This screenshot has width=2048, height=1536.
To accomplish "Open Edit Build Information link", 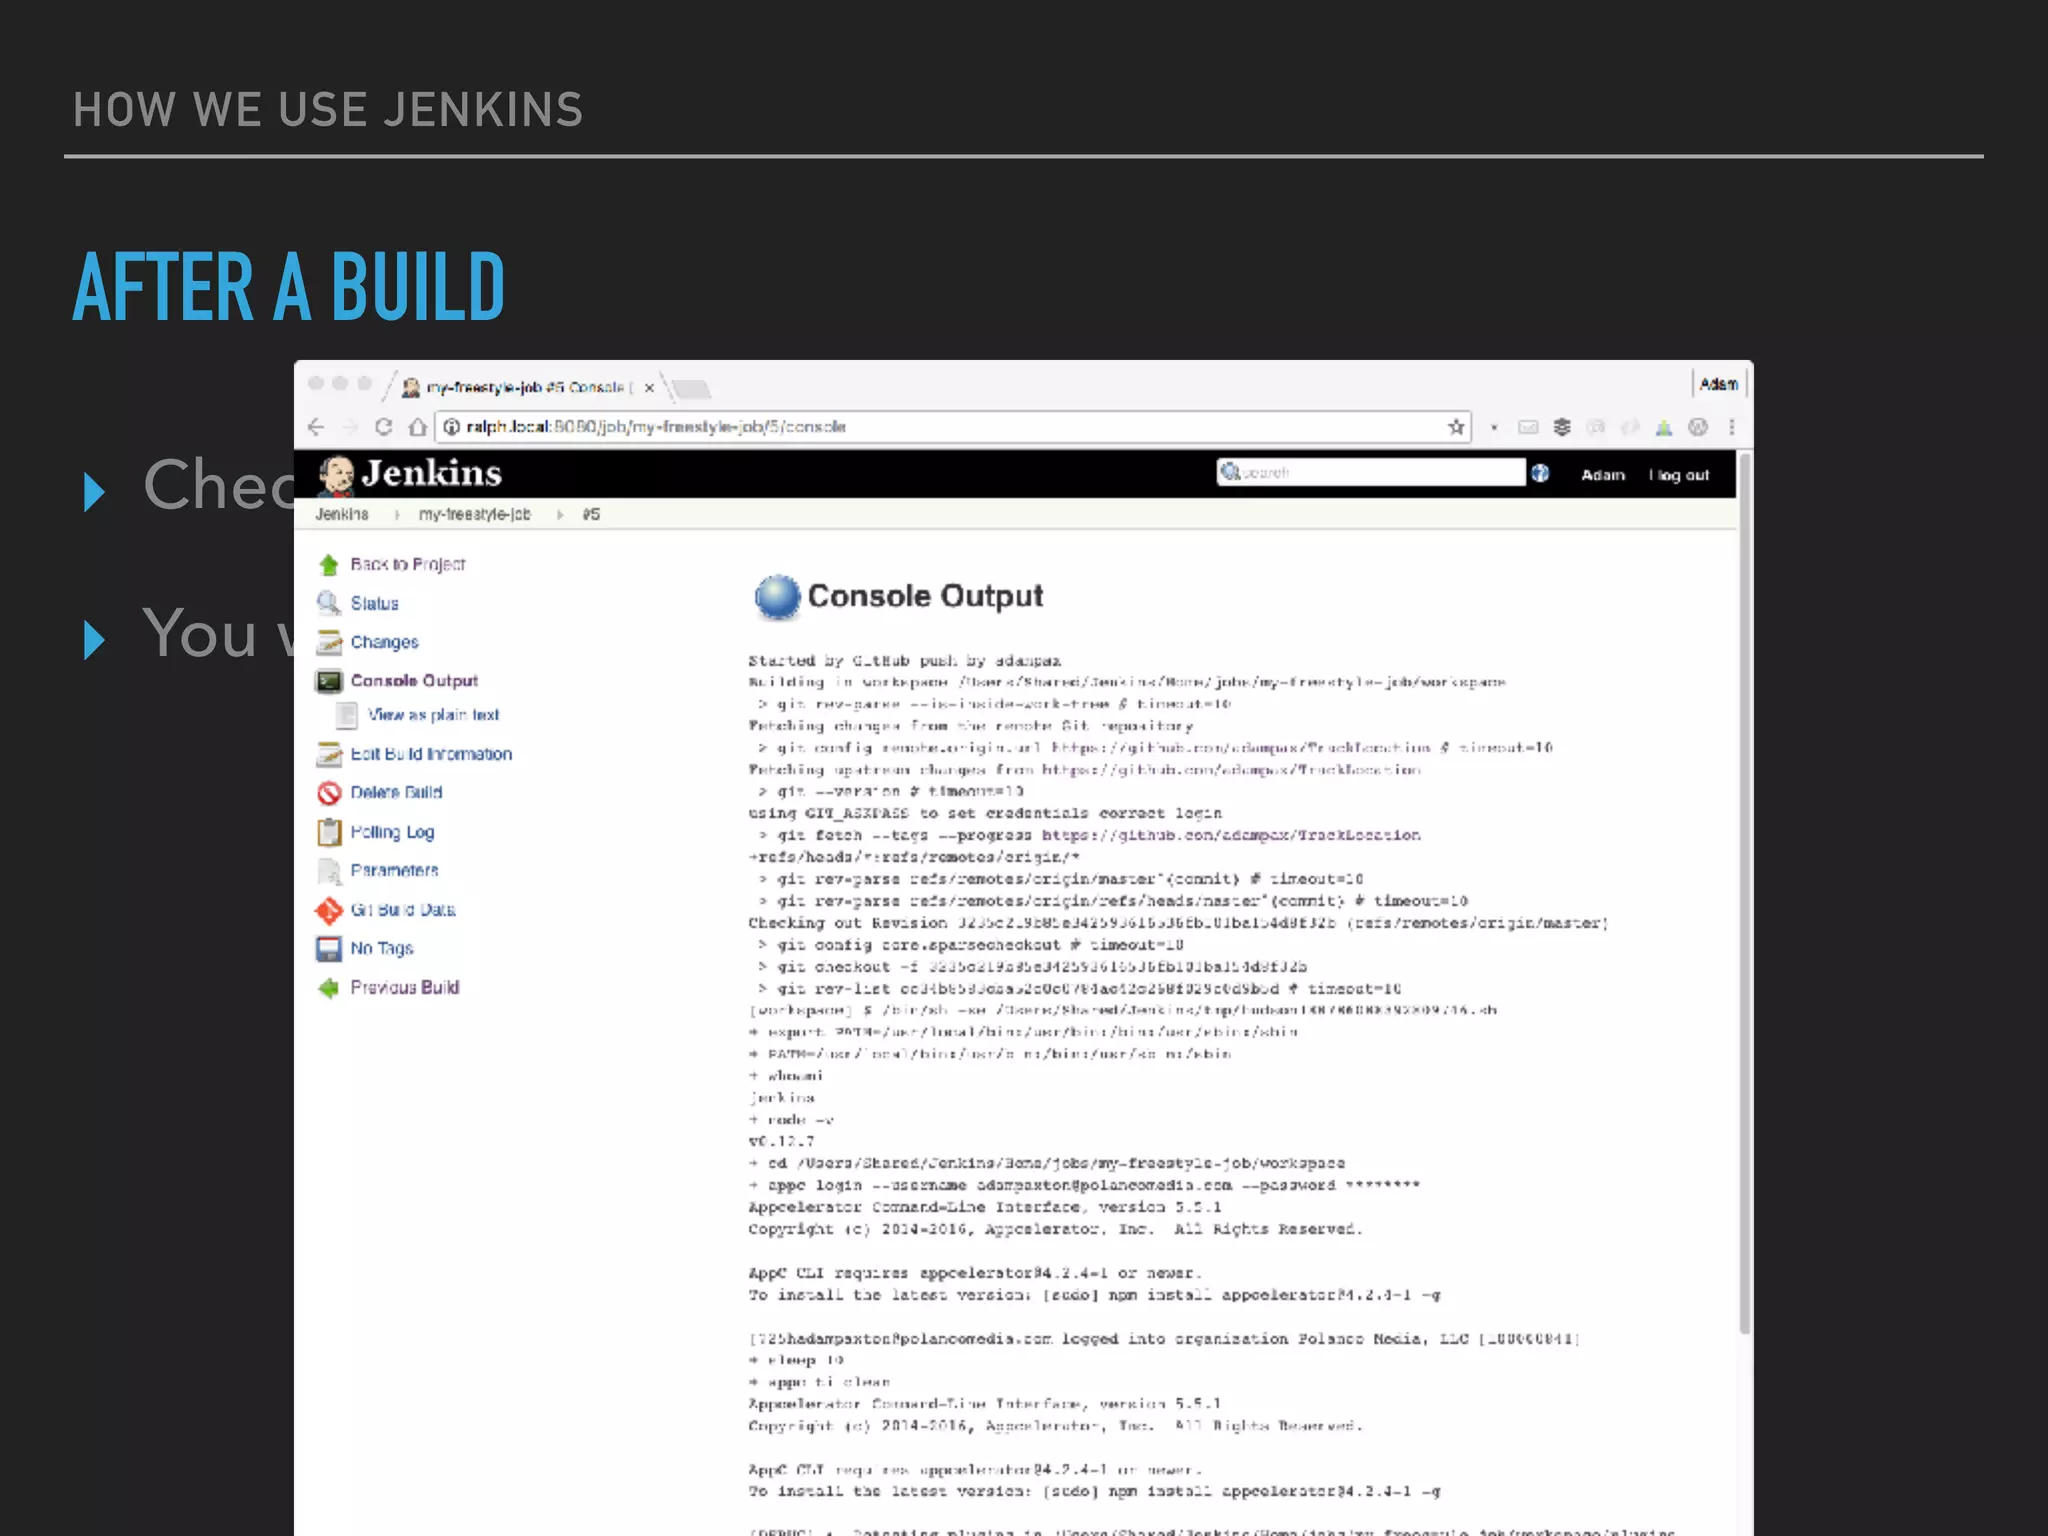I will point(431,754).
